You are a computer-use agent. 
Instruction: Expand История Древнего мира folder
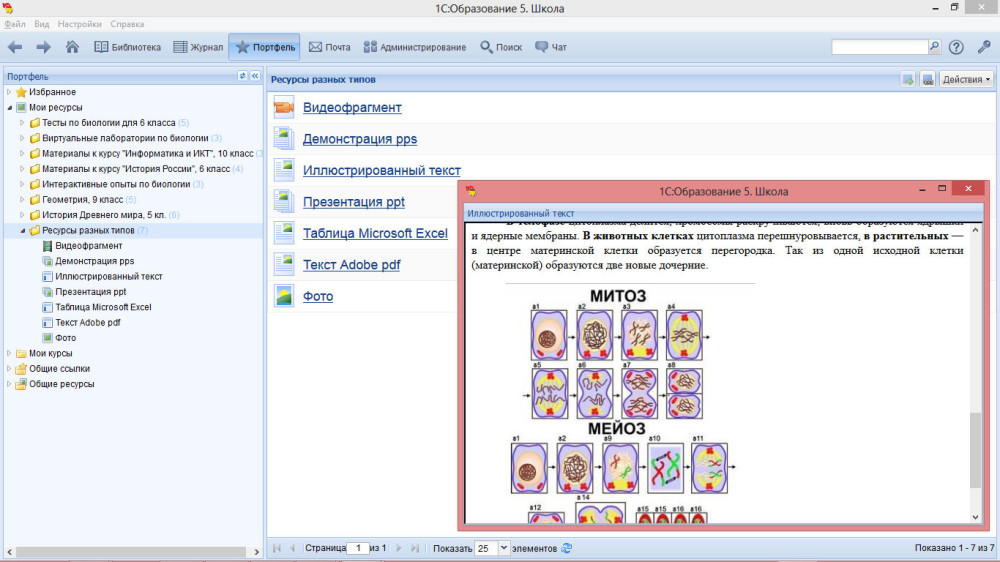(x=22, y=215)
